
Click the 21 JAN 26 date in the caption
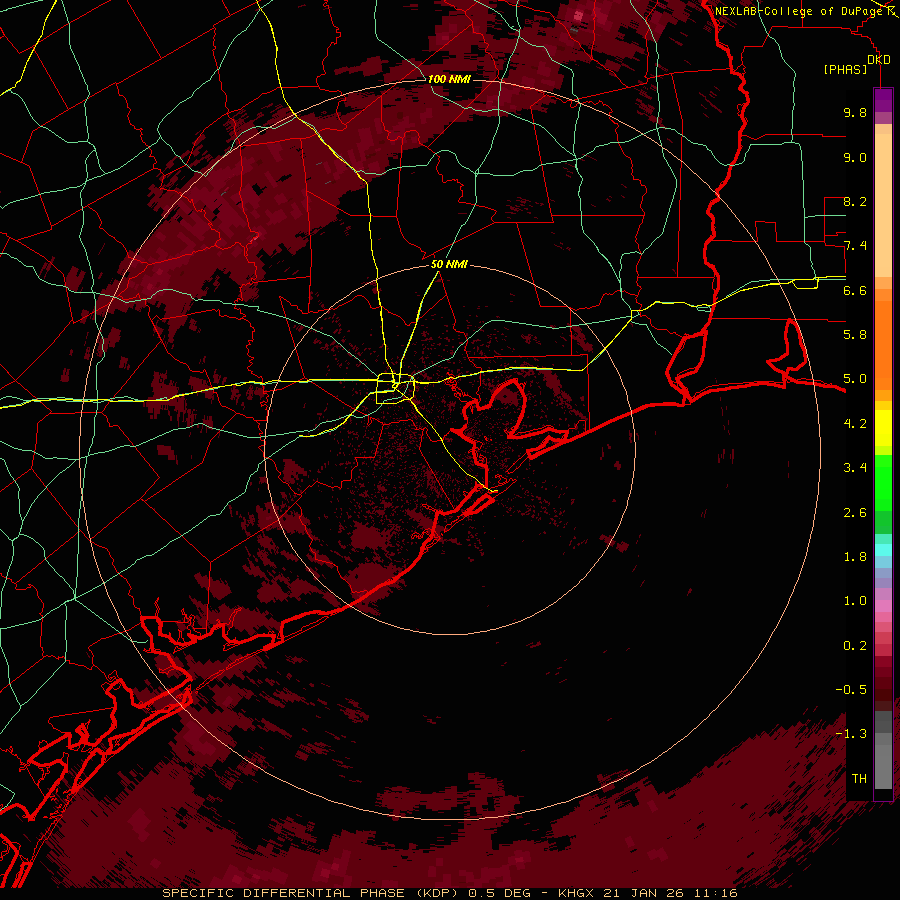click(645, 893)
